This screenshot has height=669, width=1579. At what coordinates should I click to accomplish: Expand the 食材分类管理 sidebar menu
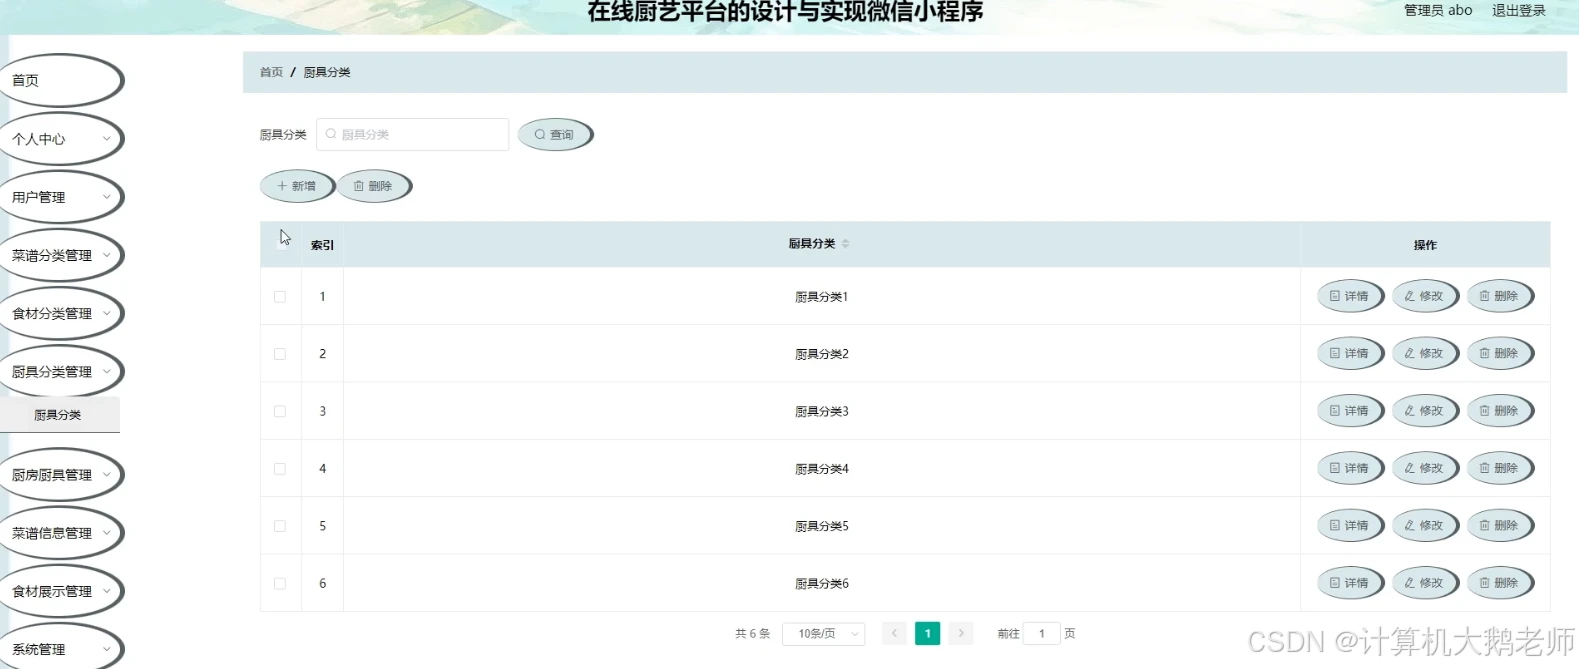click(60, 313)
